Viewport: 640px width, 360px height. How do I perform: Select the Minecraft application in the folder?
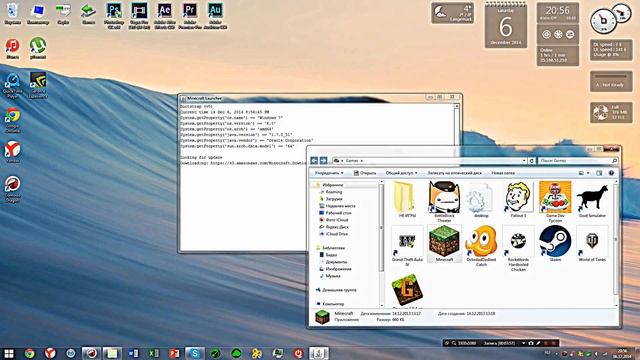(x=444, y=244)
